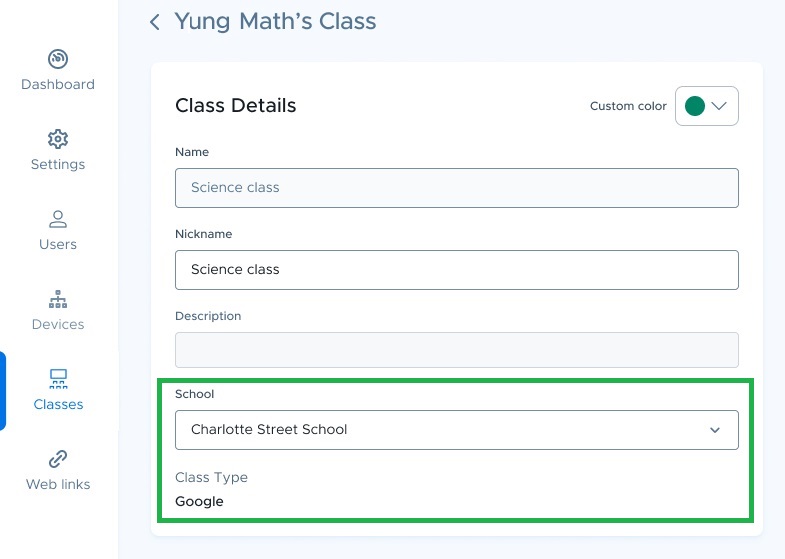
Task: Click the Yung Math's Class title
Action: click(275, 22)
